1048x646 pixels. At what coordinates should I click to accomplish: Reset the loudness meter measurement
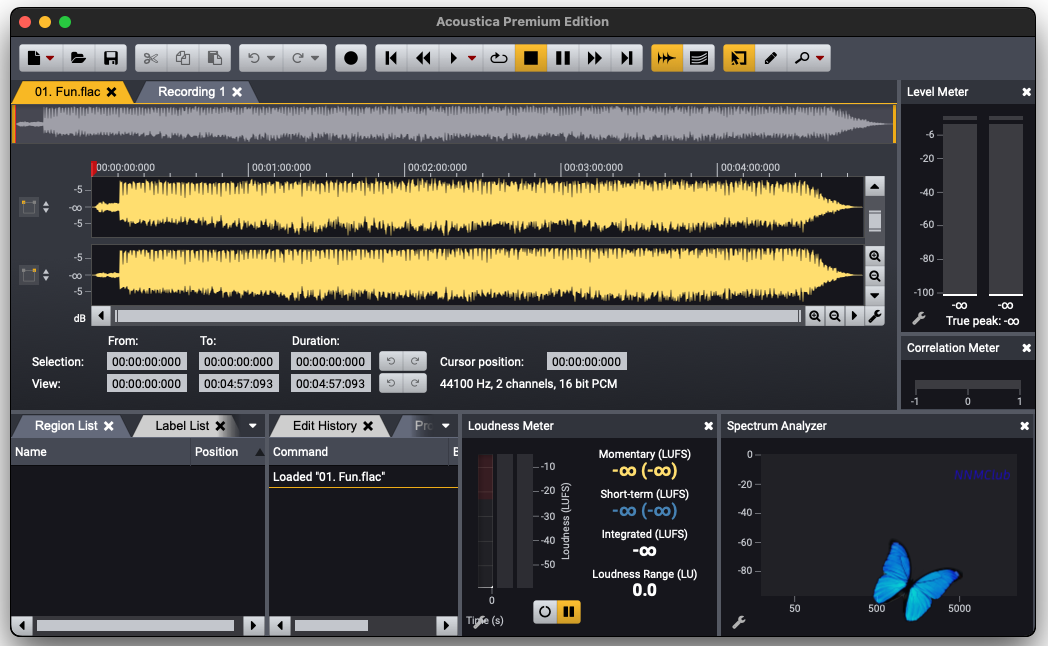[545, 611]
